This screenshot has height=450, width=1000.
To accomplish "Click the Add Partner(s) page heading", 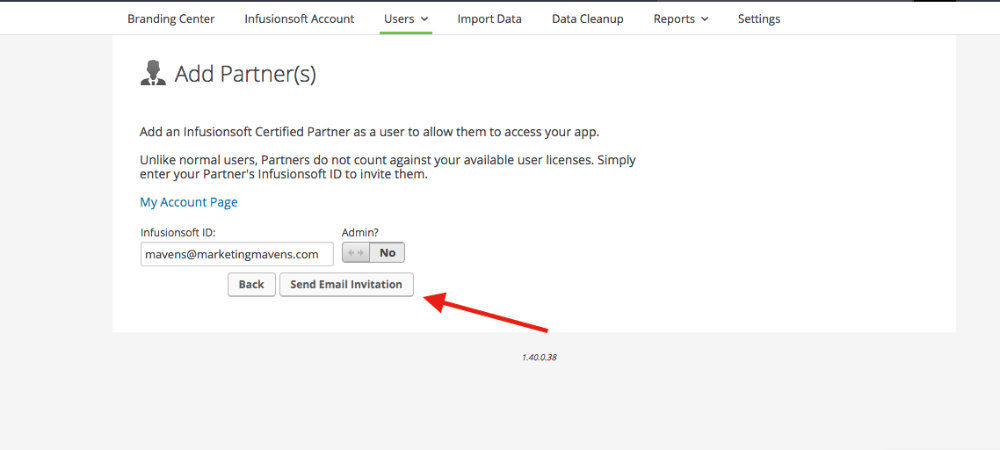I will pyautogui.click(x=246, y=74).
